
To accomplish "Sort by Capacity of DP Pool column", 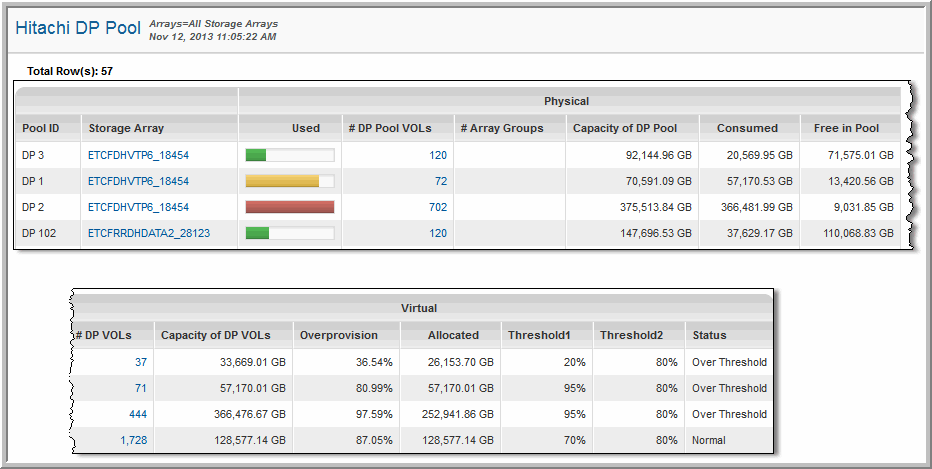I will pyautogui.click(x=624, y=128).
